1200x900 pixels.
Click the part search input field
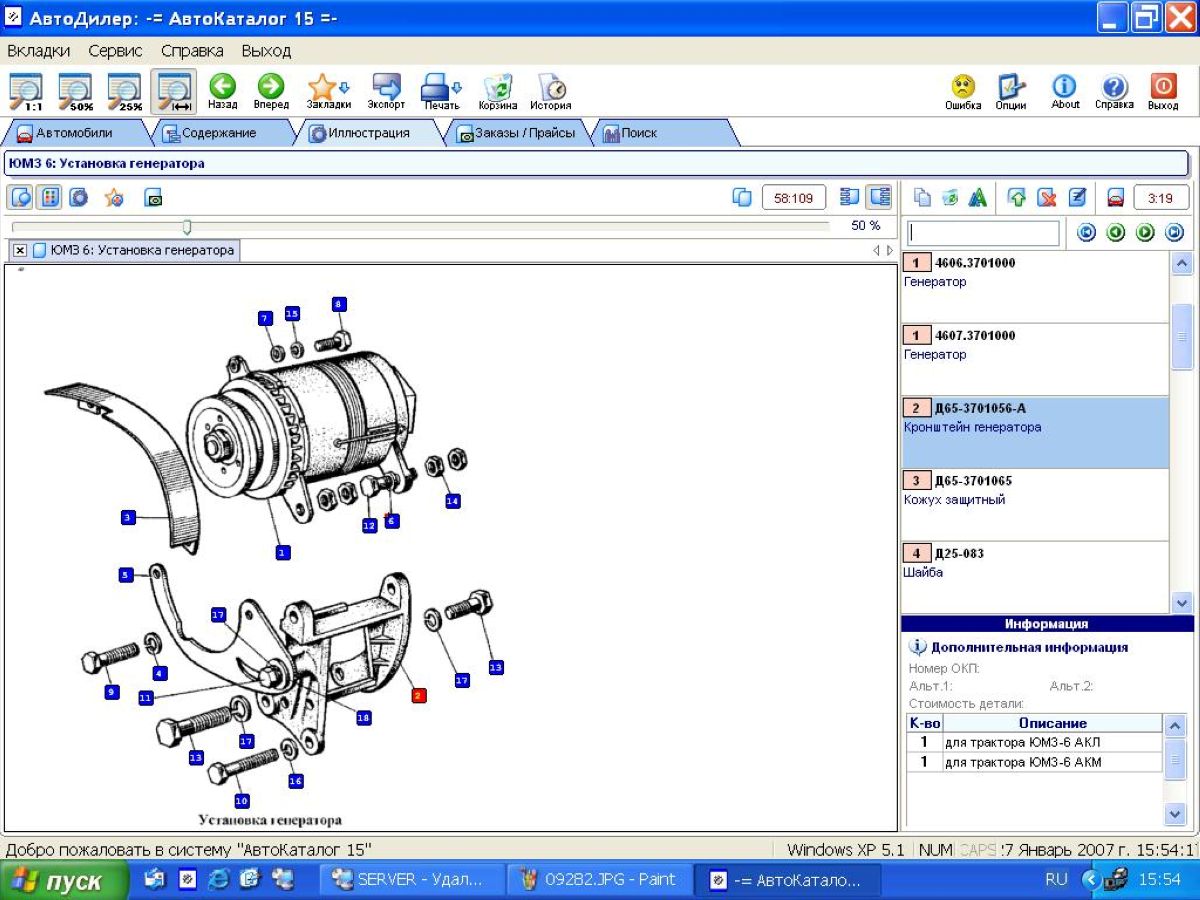click(x=982, y=233)
